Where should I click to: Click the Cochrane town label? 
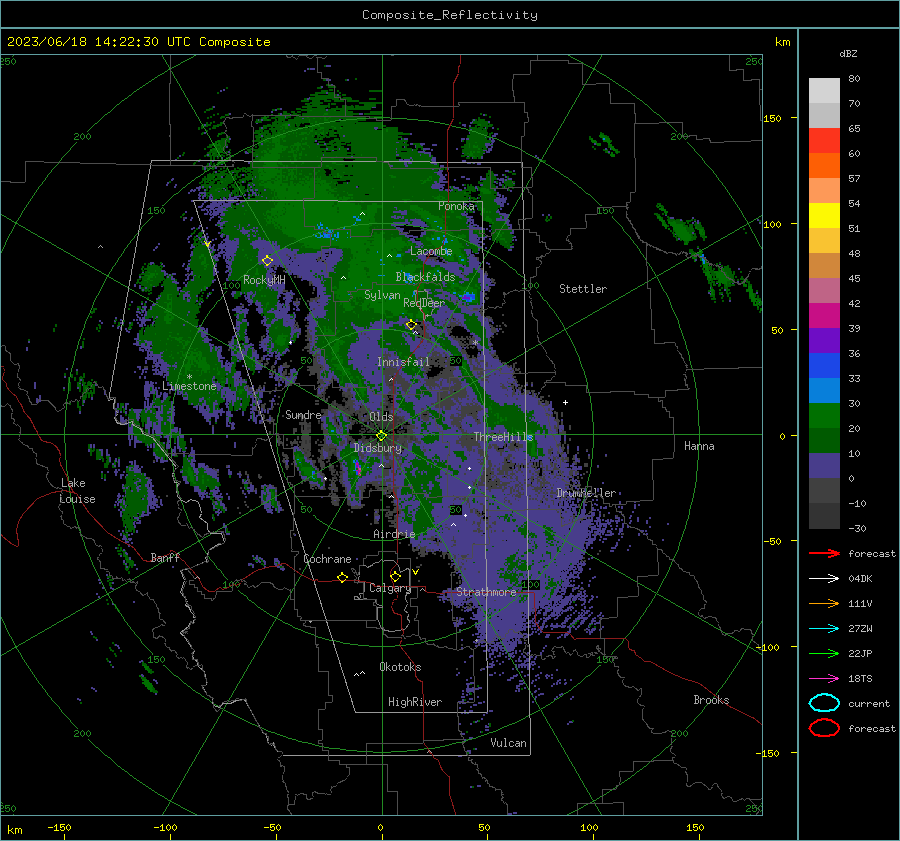327,559
